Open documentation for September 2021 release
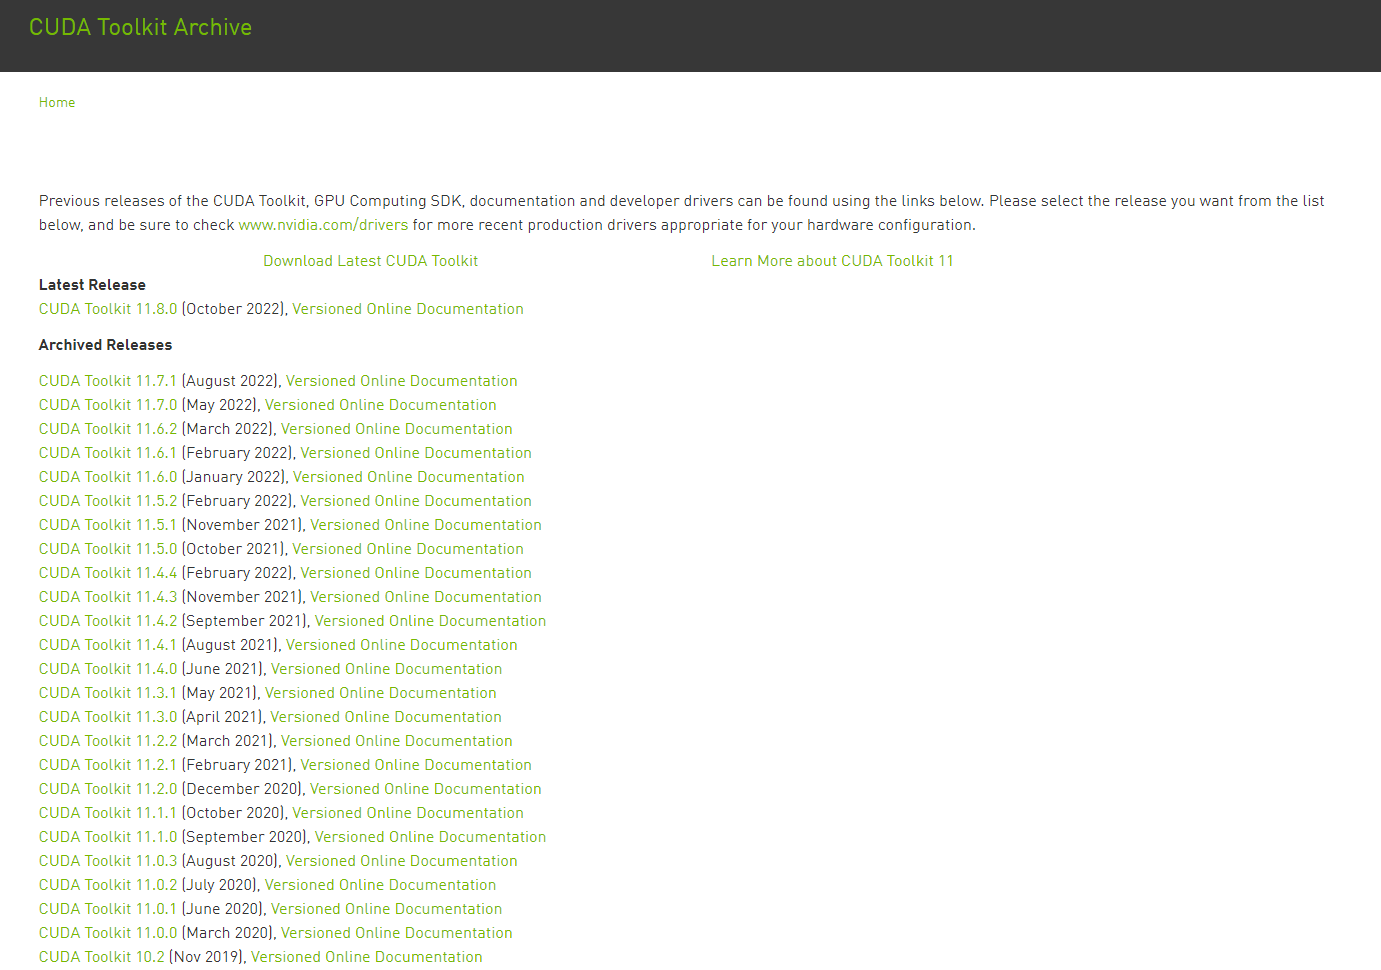 pyautogui.click(x=431, y=621)
